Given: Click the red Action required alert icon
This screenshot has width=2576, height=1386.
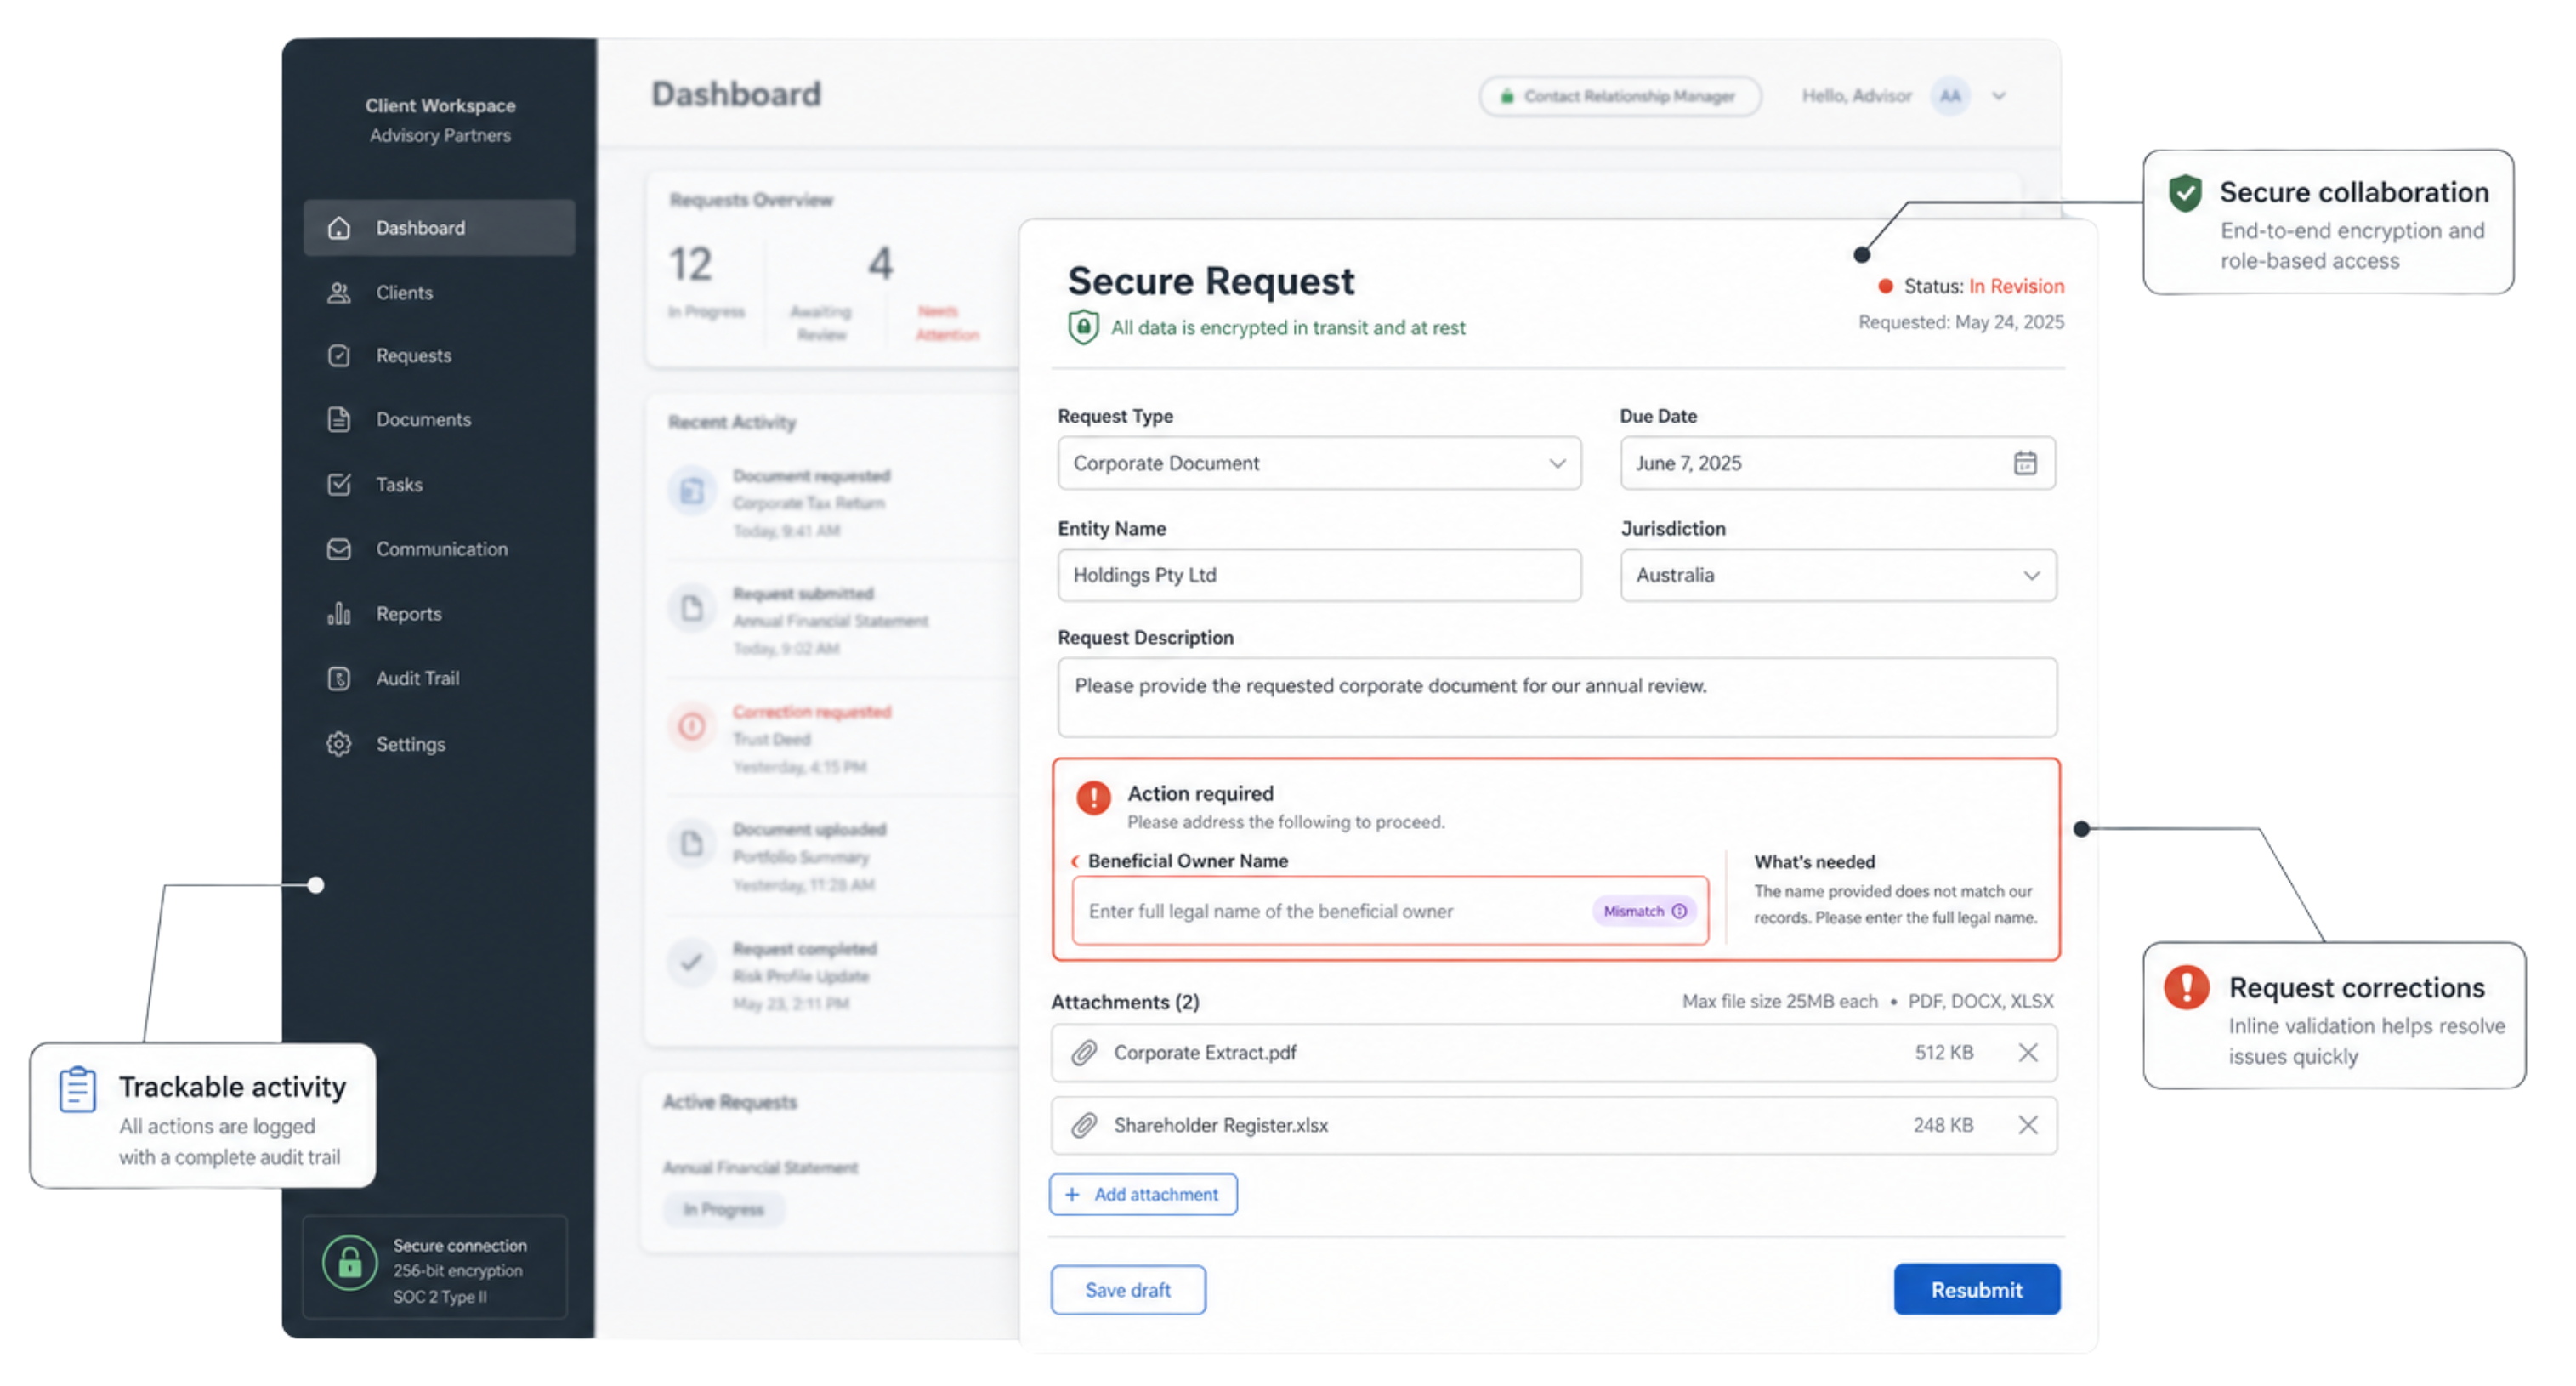Looking at the screenshot, I should coord(1093,798).
